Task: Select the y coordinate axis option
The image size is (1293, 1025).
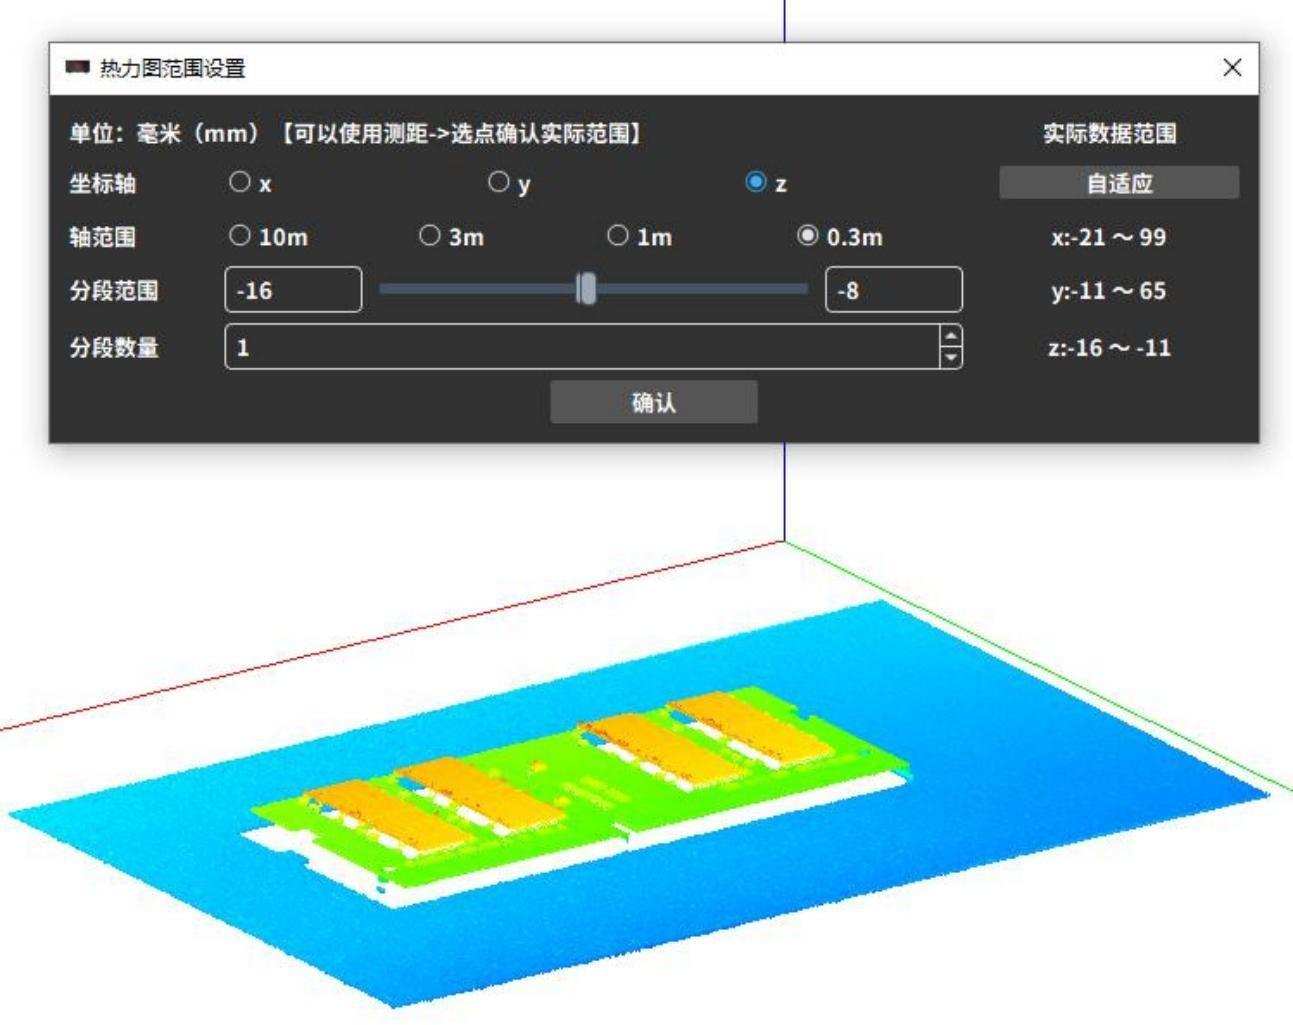Action: pos(498,182)
